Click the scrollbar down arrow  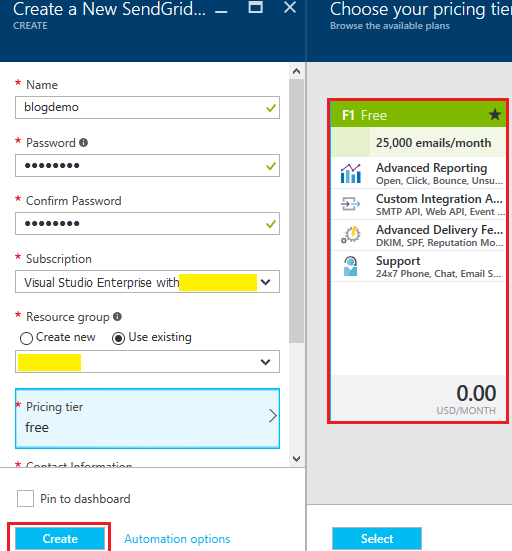click(297, 459)
